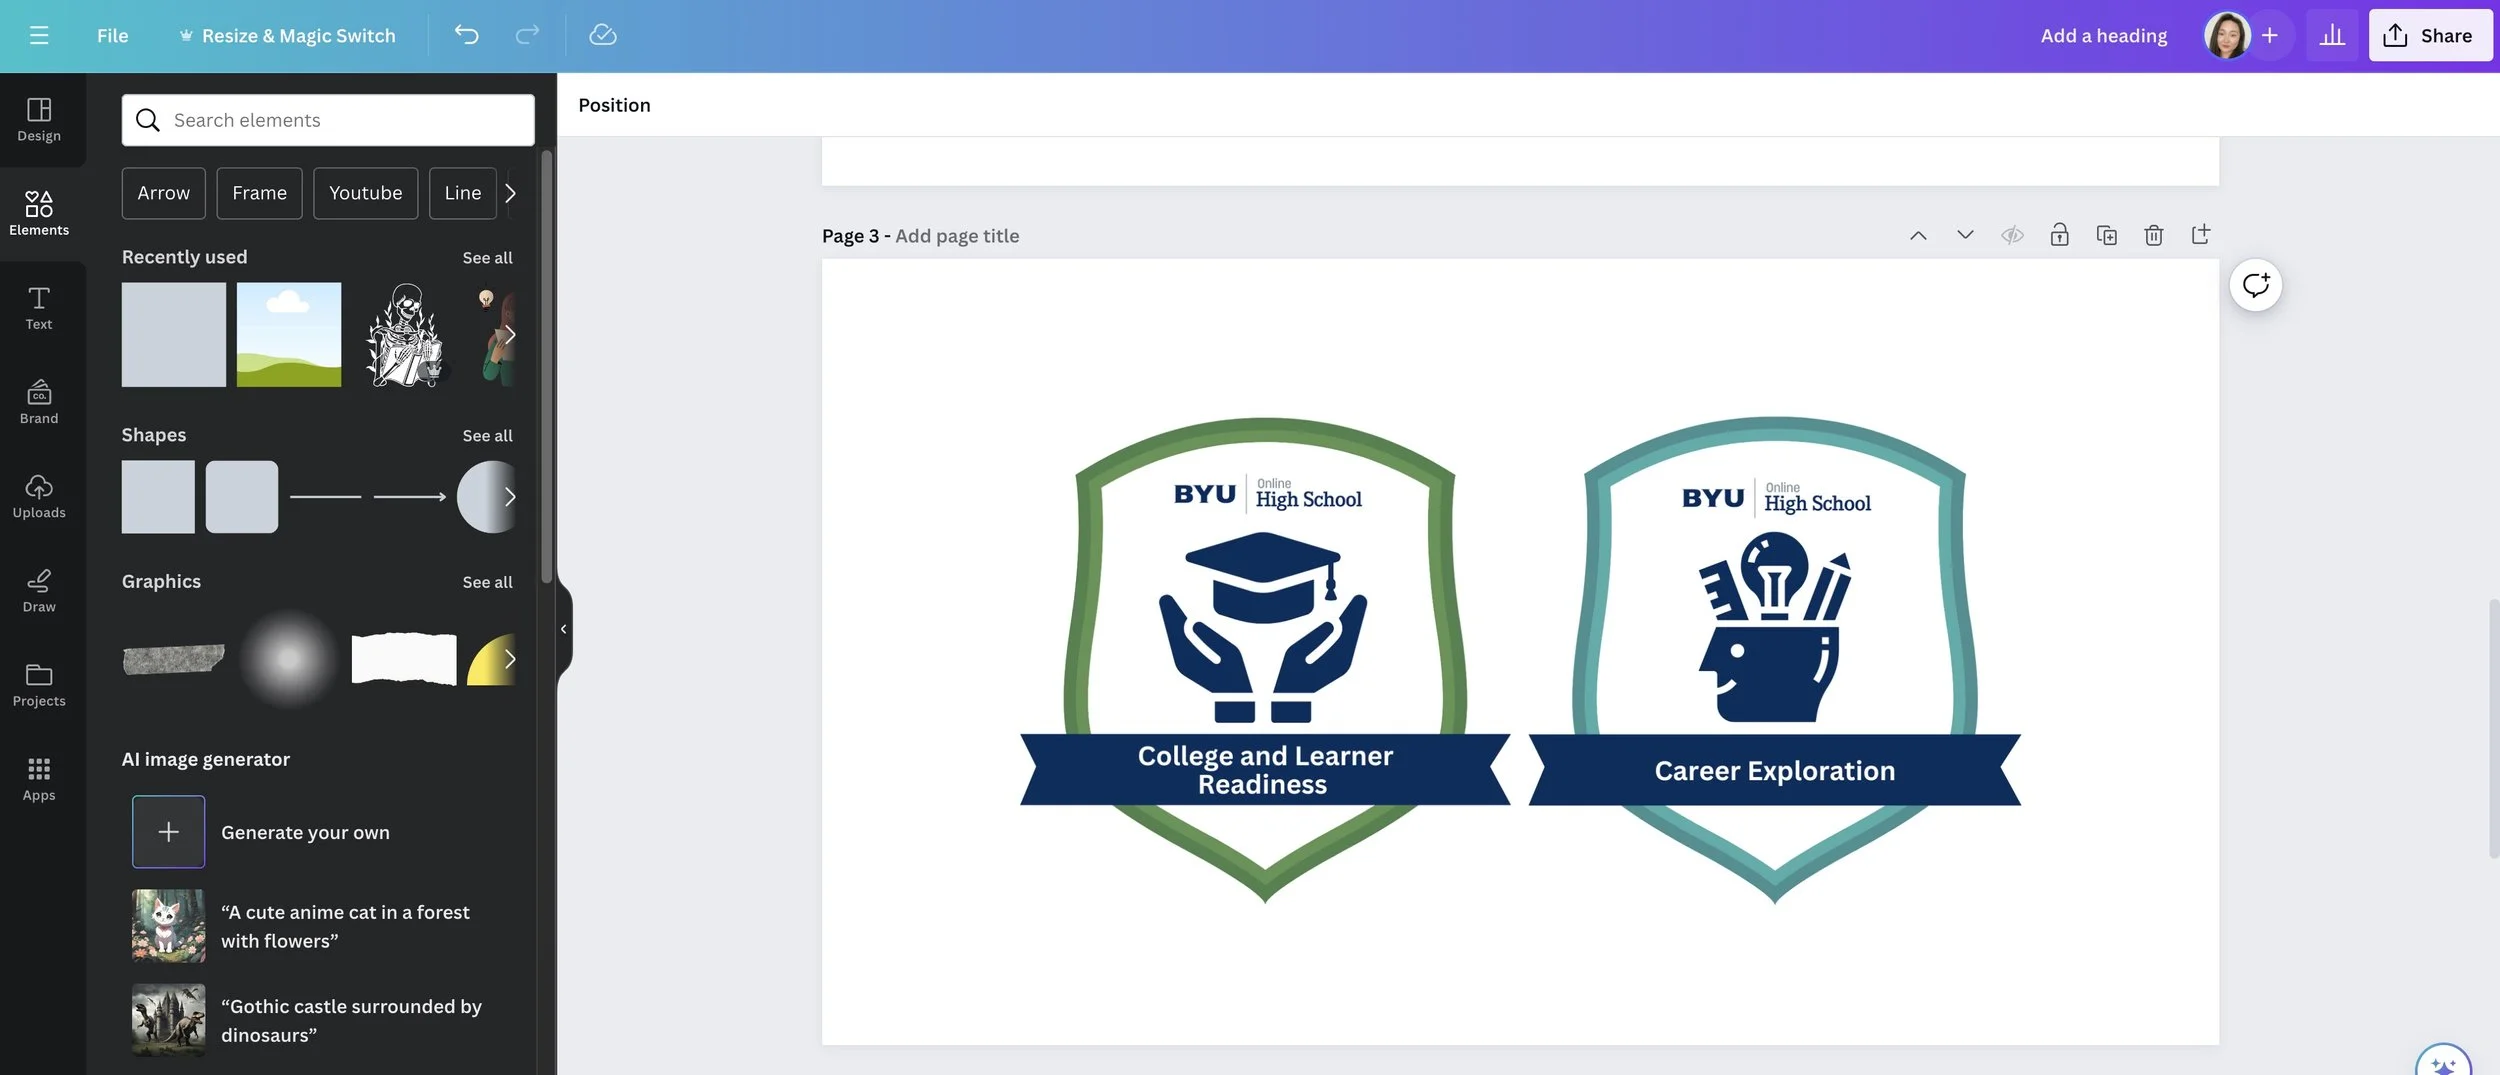Open the Text tab
Screen dimensions: 2500x1075
39,308
